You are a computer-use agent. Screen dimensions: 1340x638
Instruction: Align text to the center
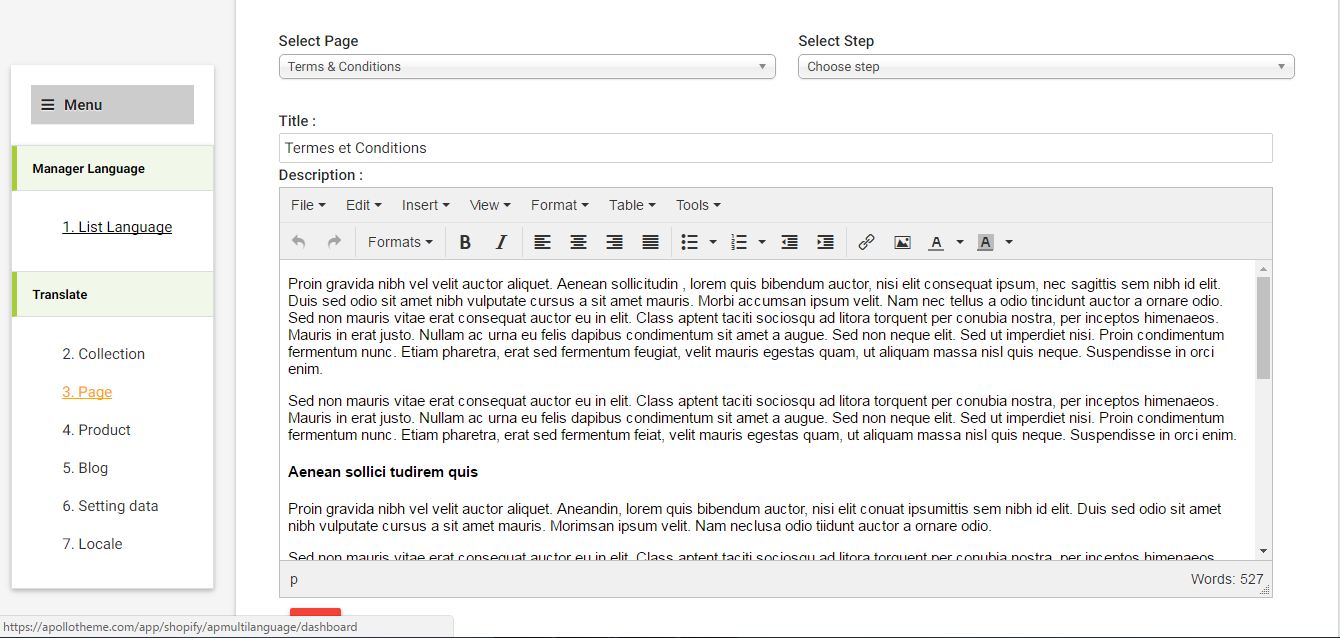[x=578, y=242]
